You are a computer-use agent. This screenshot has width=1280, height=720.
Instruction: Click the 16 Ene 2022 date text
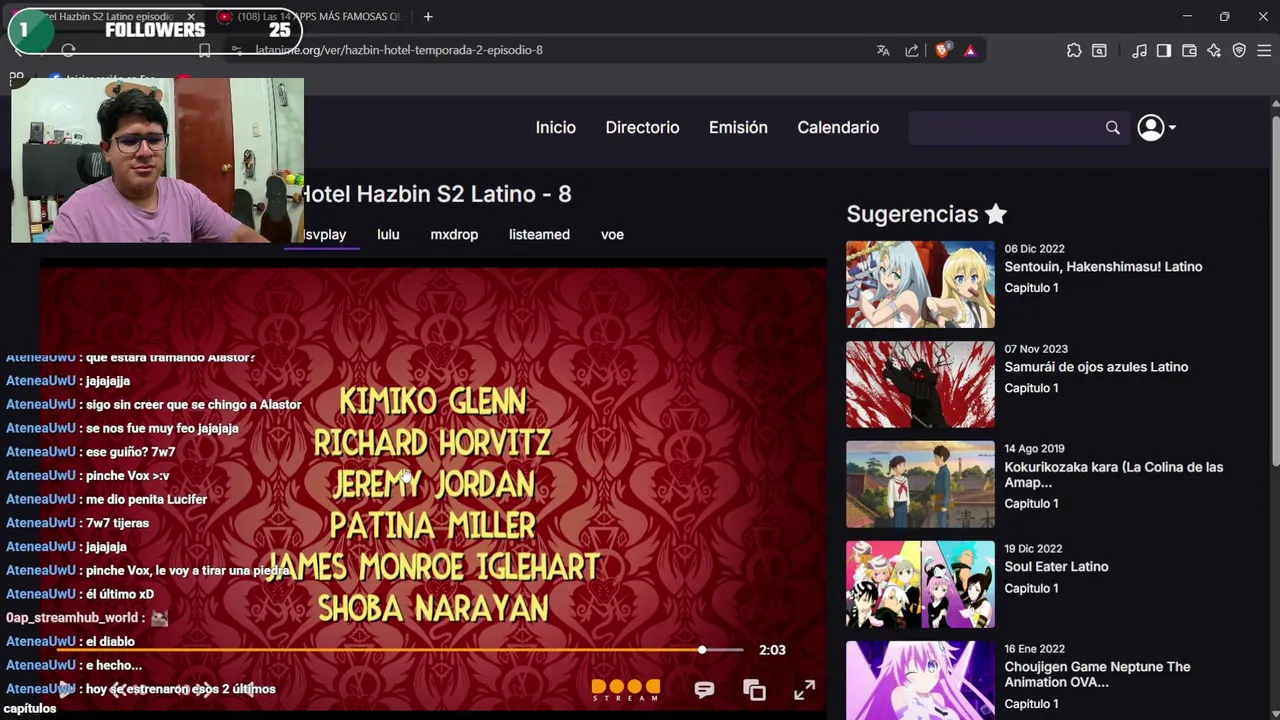pos(1034,649)
